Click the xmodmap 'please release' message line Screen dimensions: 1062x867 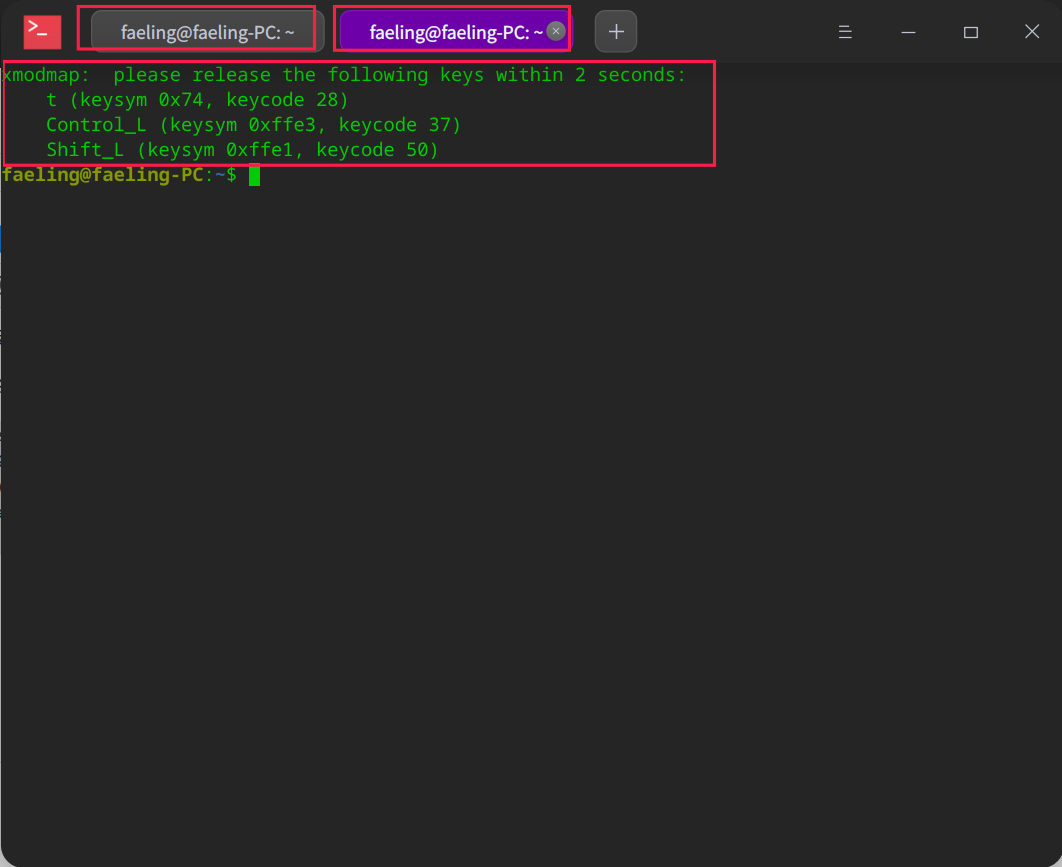tap(344, 75)
